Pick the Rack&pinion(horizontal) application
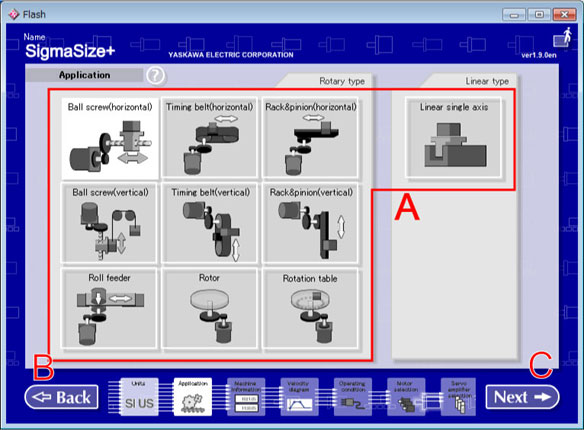 310,137
